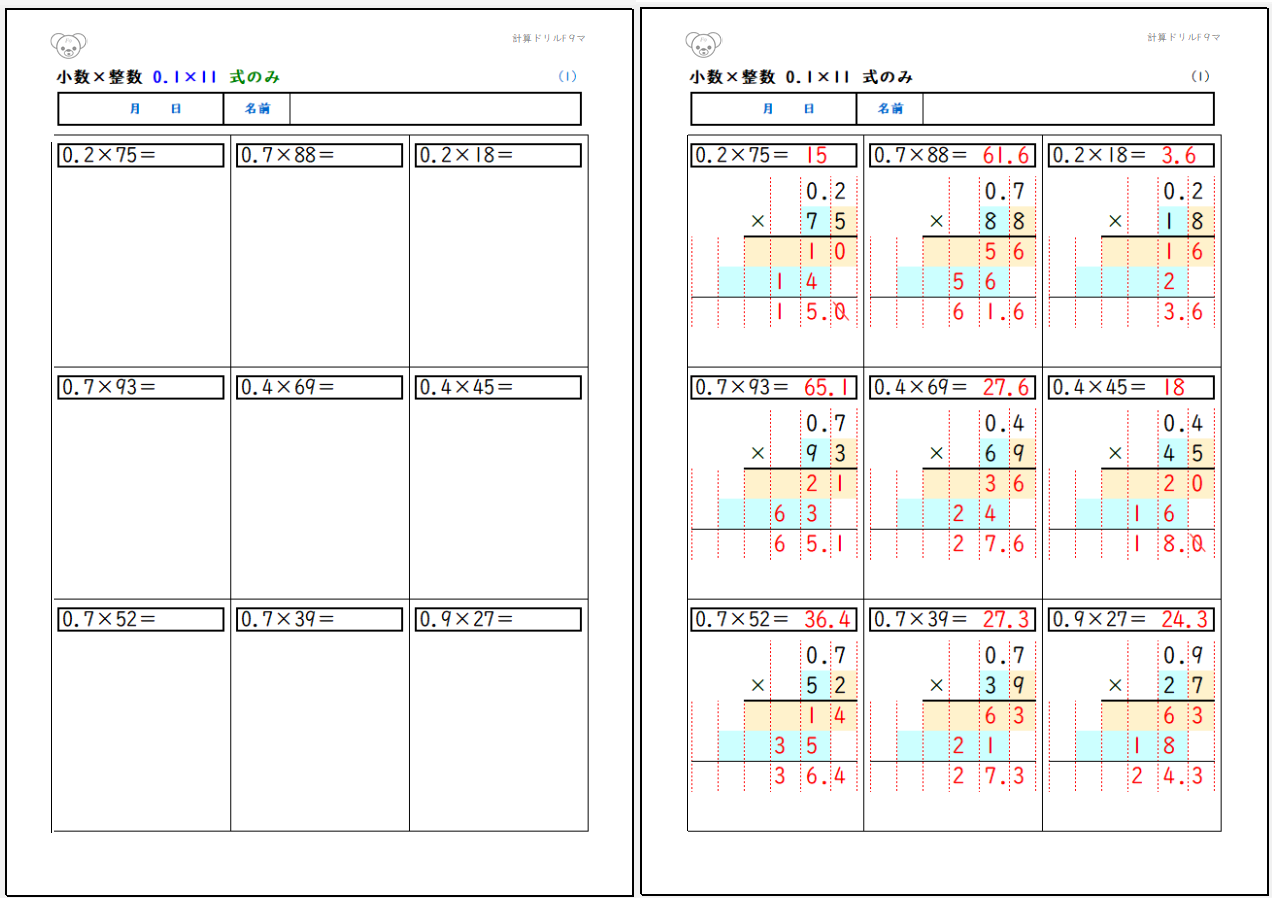
Task: Select the unanswered 0.2×75= problem box
Action: click(141, 155)
